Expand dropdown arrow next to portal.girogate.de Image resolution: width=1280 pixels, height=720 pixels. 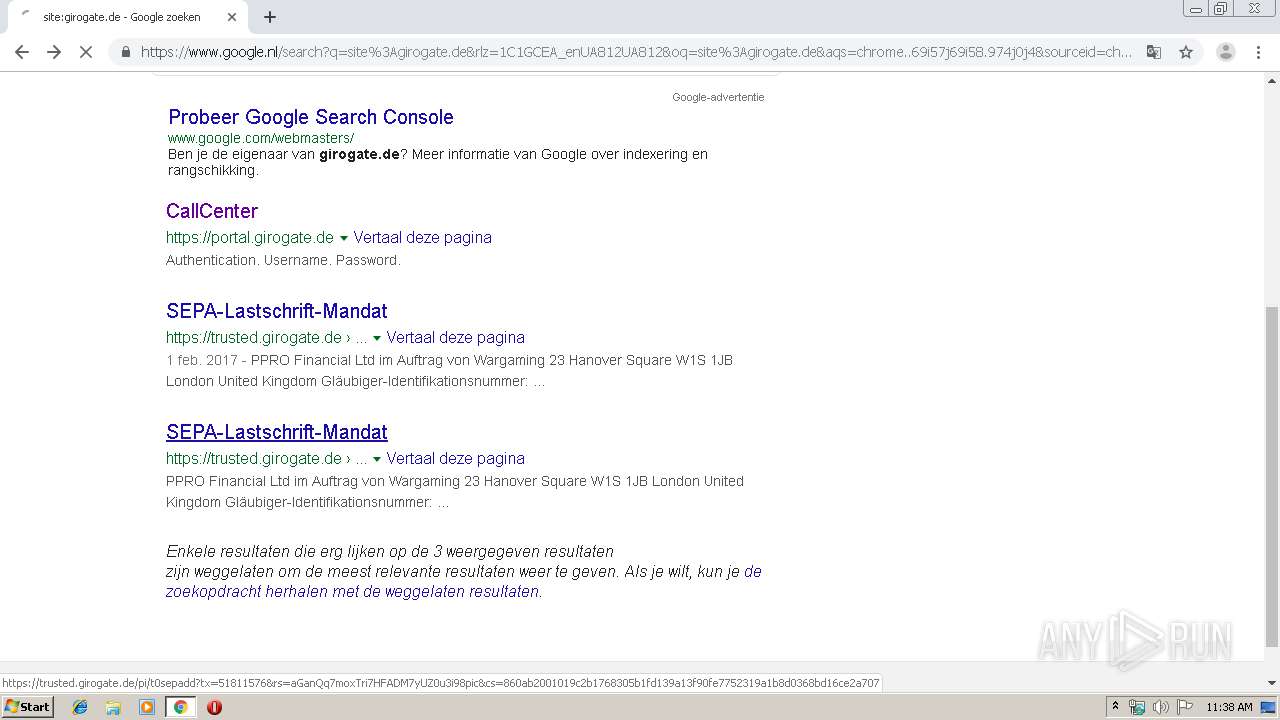tap(343, 238)
